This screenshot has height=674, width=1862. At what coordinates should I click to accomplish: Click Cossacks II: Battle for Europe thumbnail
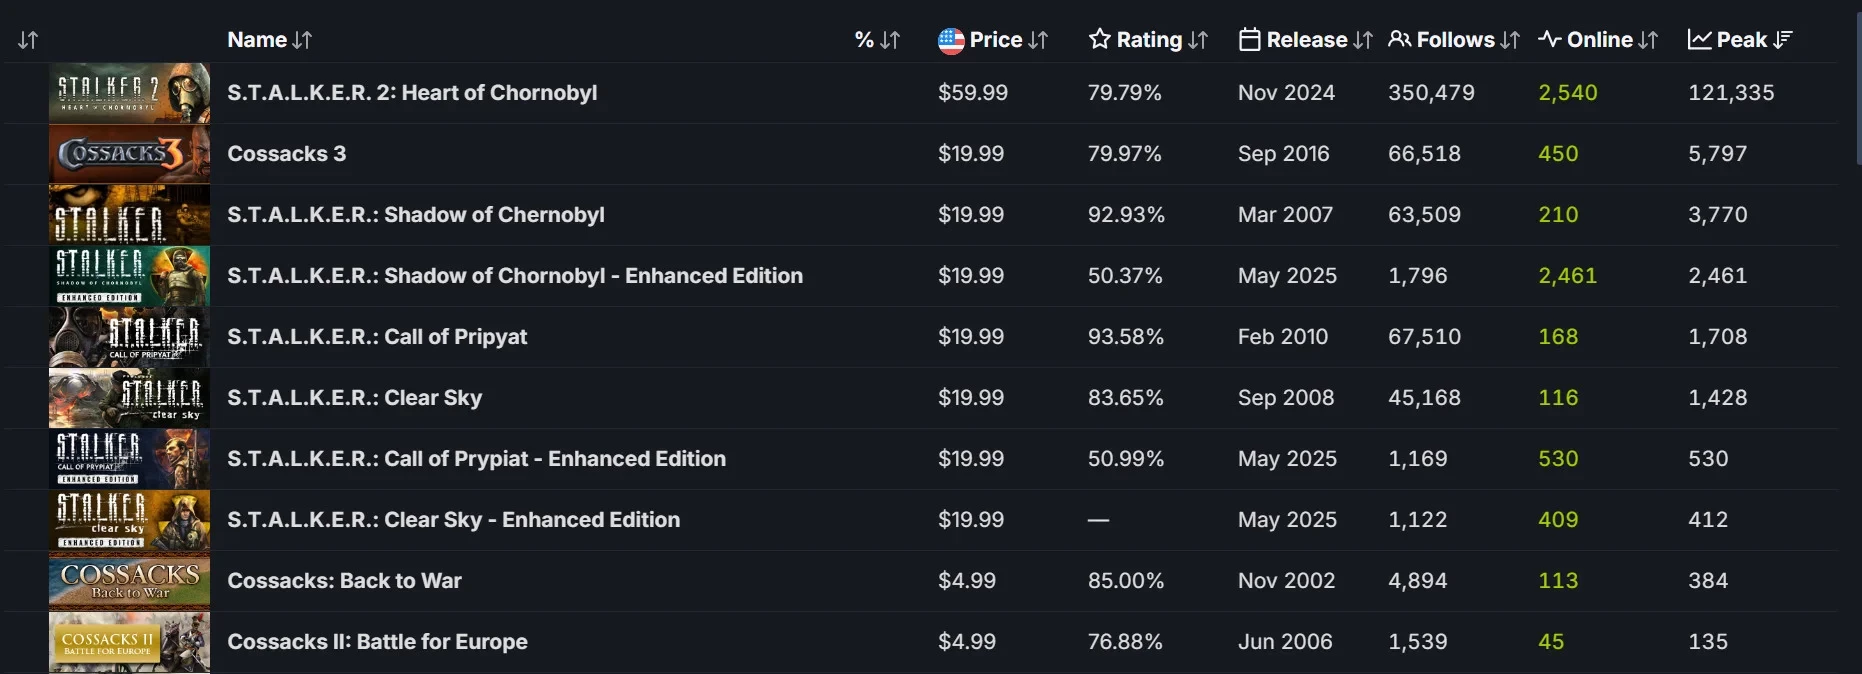(x=129, y=642)
